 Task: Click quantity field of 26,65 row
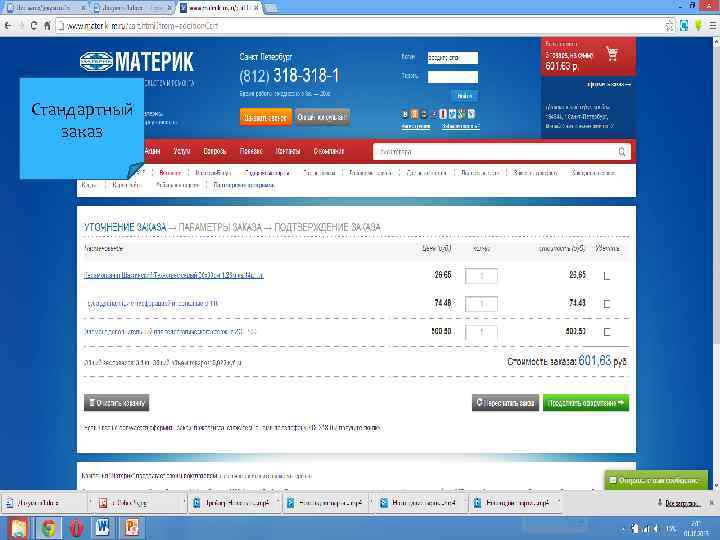(481, 276)
